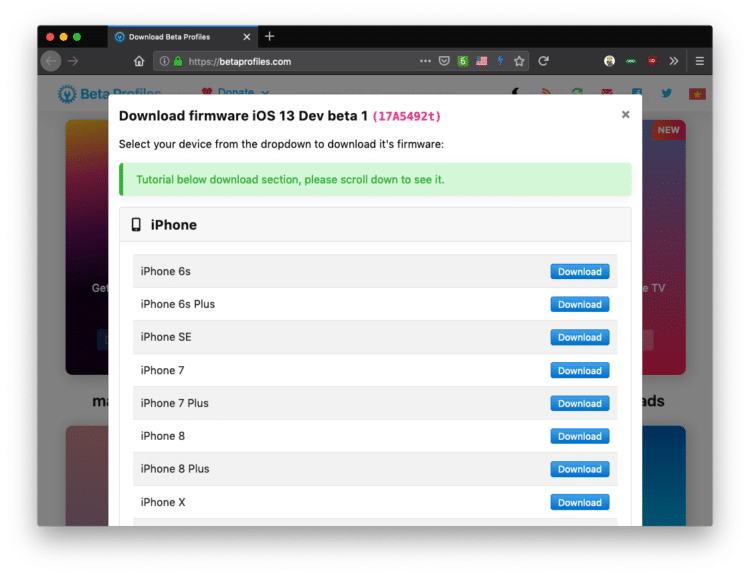Click the 'iPhone 6s' row label
The width and height of the screenshot is (750, 575).
point(165,271)
